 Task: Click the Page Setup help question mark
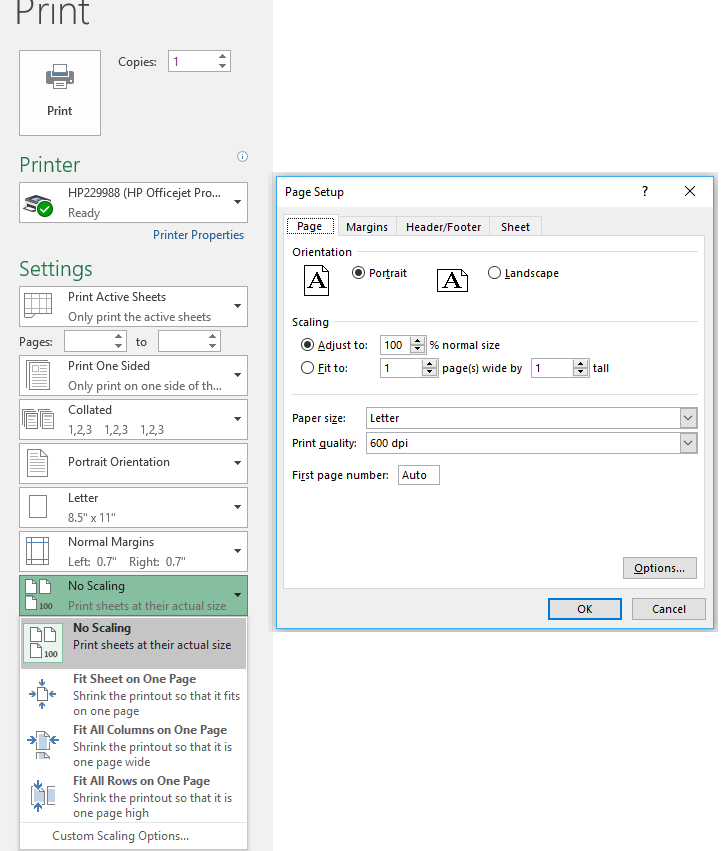pyautogui.click(x=645, y=192)
